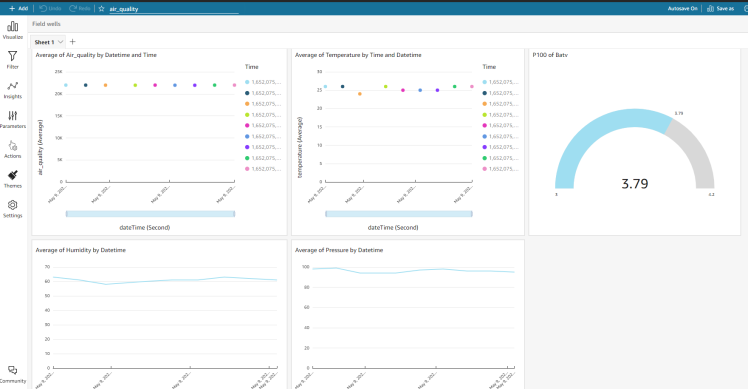Edit the air_quality analysis name field

click(174, 9)
